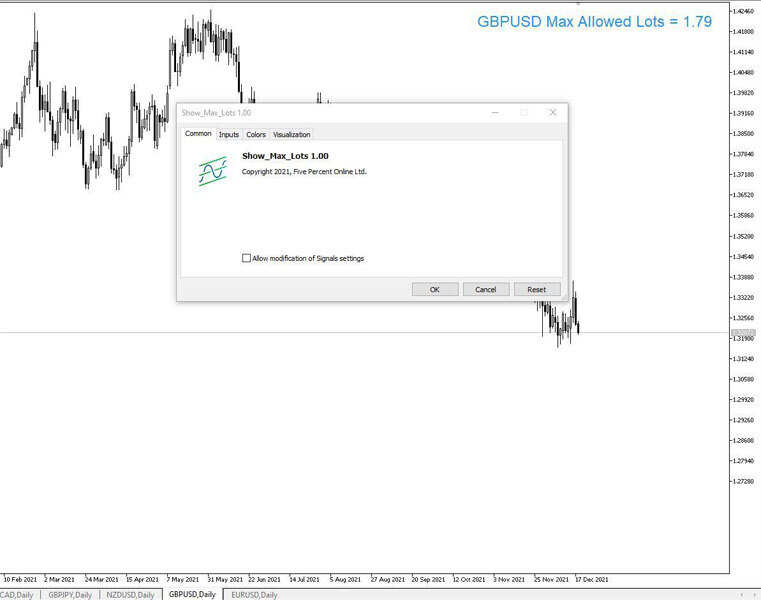Select the Visualization tab

292,134
